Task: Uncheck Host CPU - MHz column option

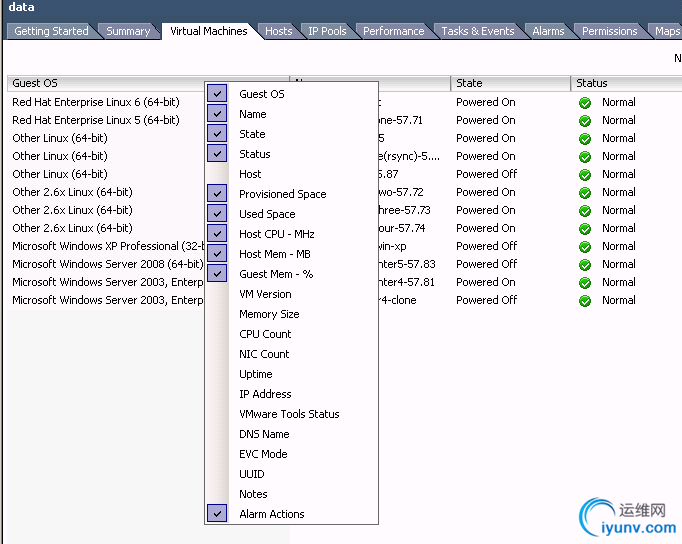Action: (217, 234)
